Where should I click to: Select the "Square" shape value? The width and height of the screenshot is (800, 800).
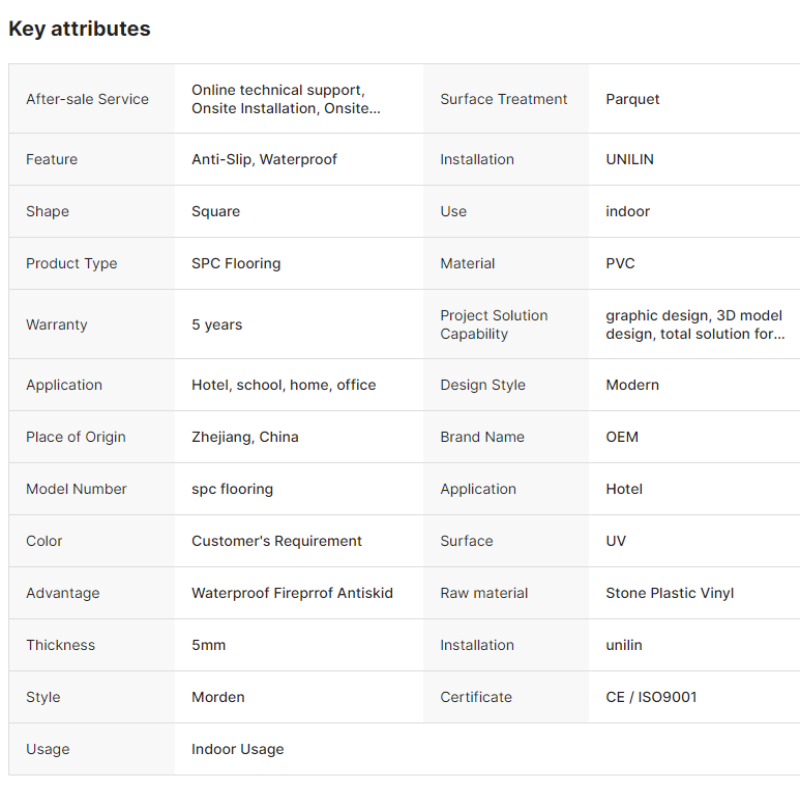[216, 211]
